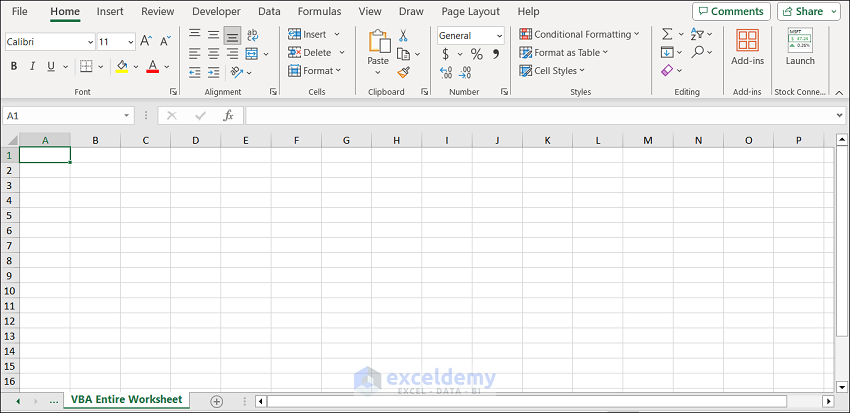The image size is (850, 413).
Task: Click Find & Select magnifier
Action: pos(698,52)
